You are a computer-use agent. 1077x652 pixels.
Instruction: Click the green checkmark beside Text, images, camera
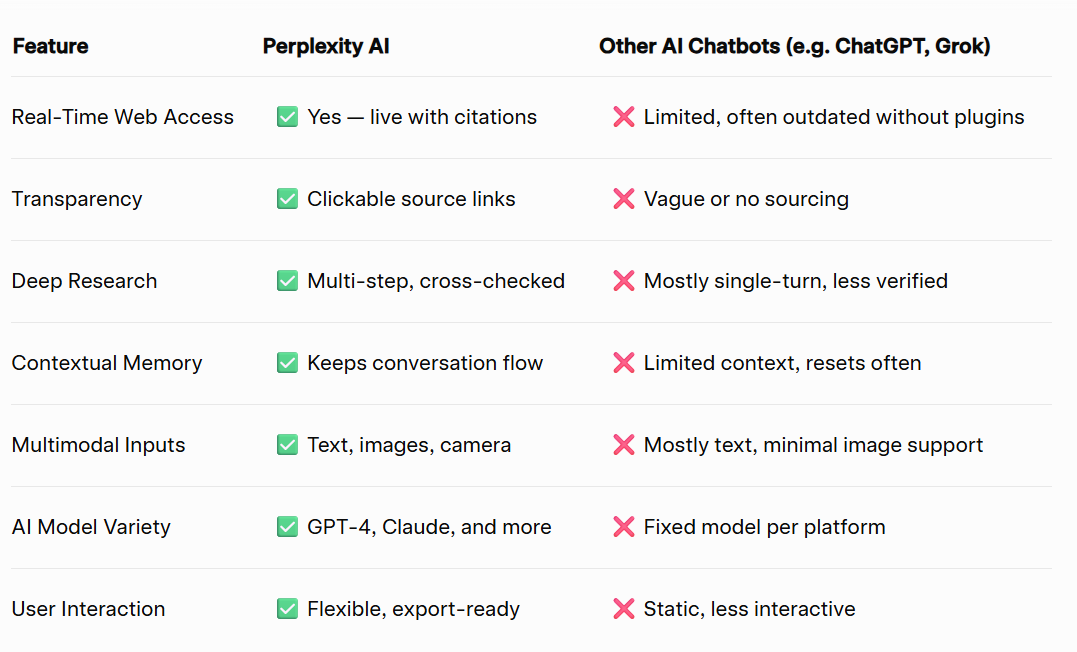(x=287, y=445)
